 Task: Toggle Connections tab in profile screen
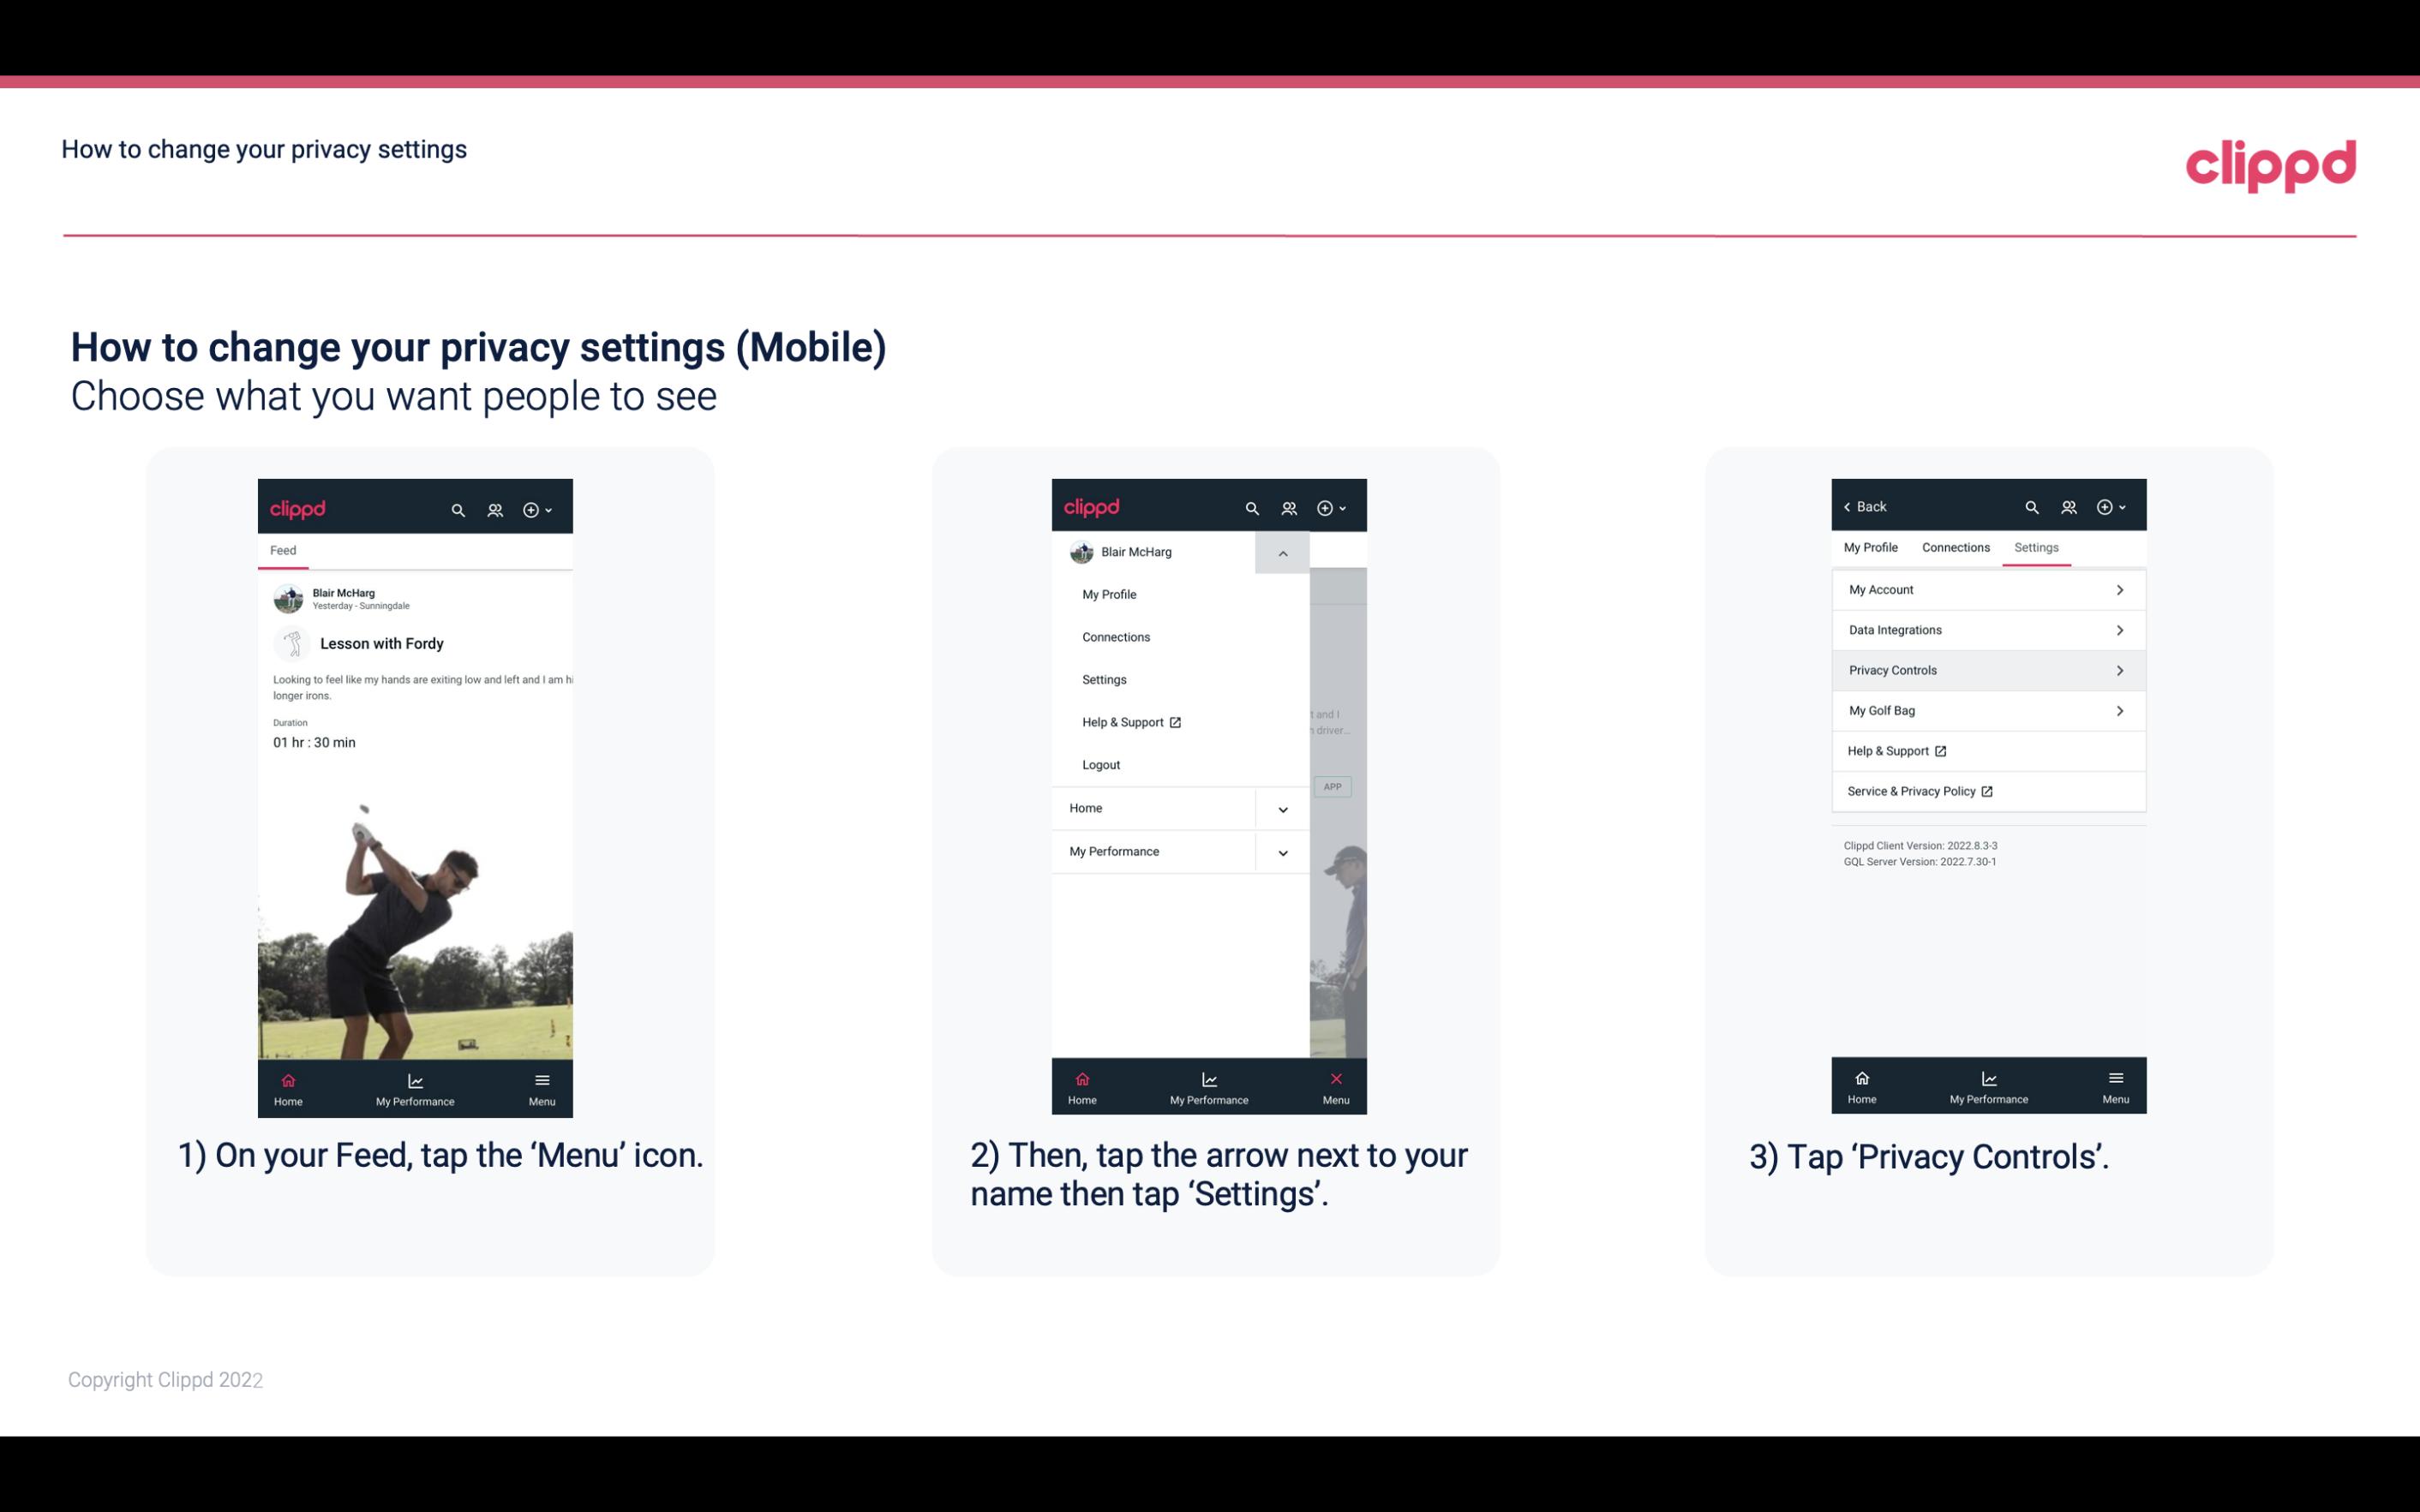tap(1953, 547)
